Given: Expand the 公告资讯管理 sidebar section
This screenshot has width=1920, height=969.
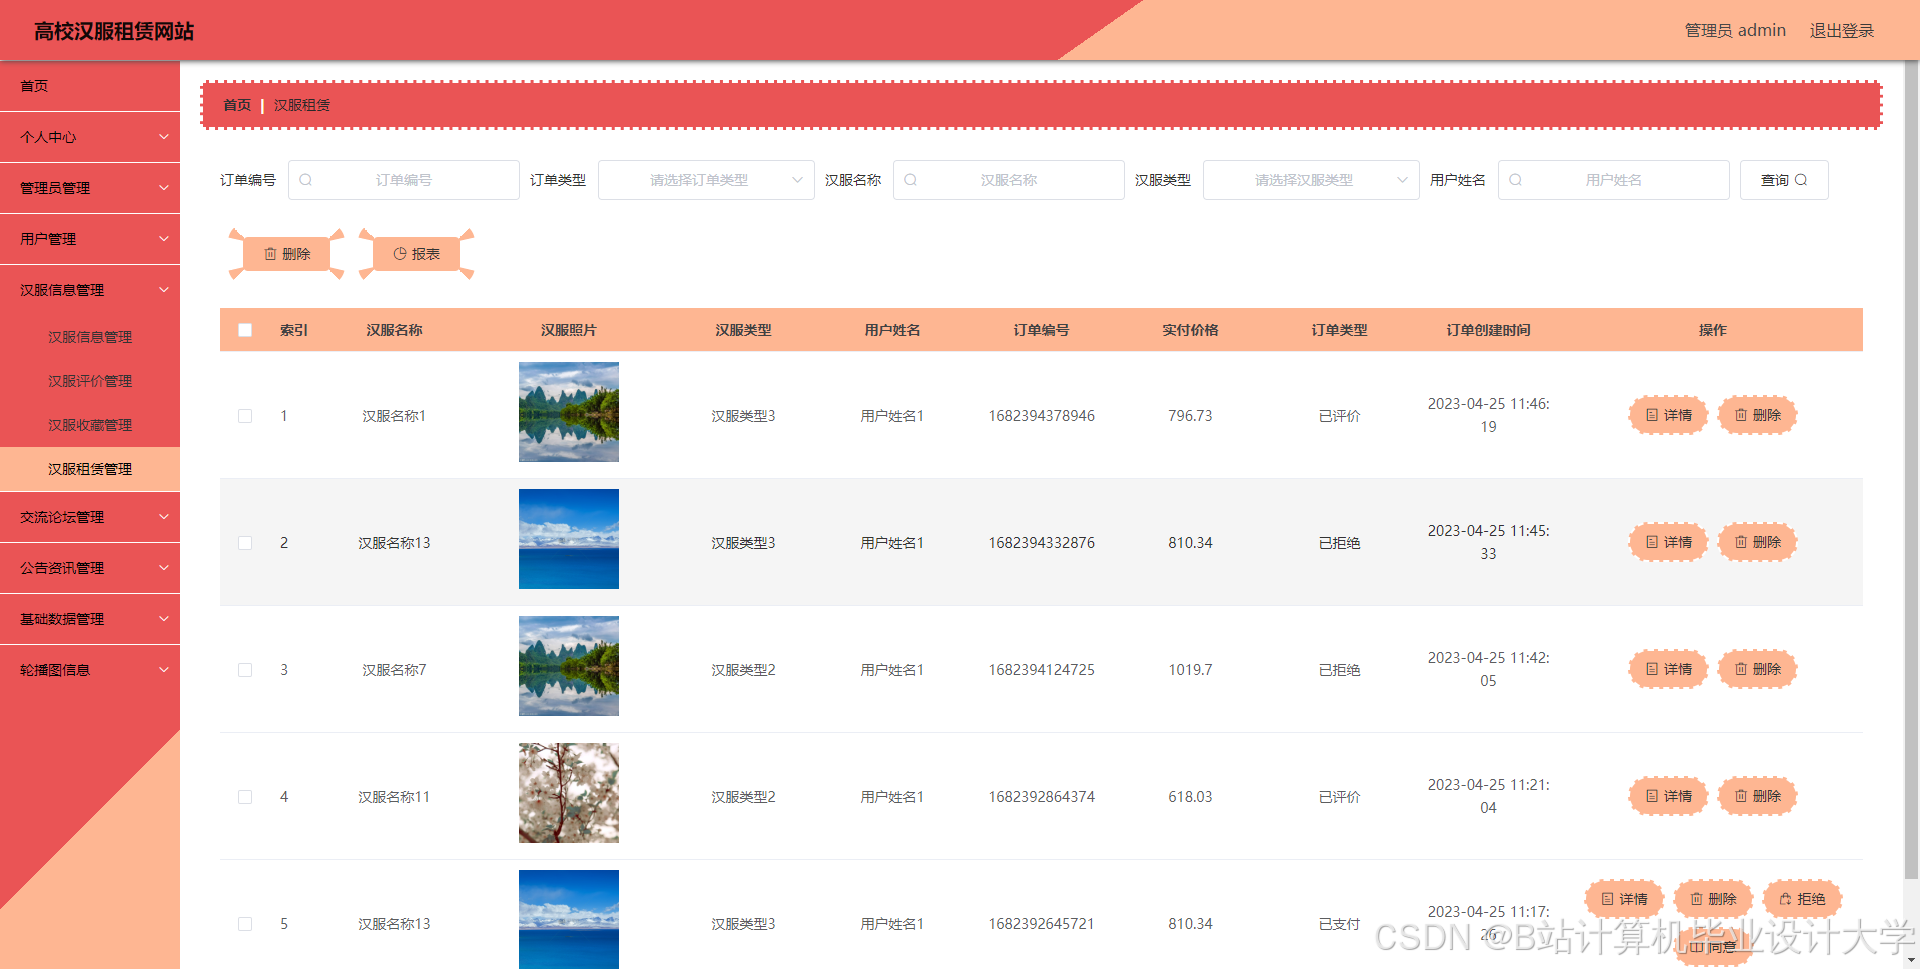Looking at the screenshot, I should [x=90, y=568].
